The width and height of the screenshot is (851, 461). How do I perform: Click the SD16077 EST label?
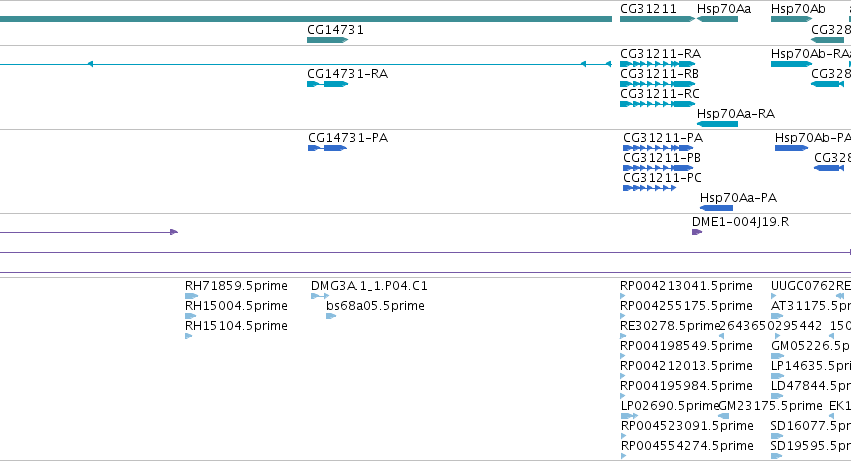[810, 426]
